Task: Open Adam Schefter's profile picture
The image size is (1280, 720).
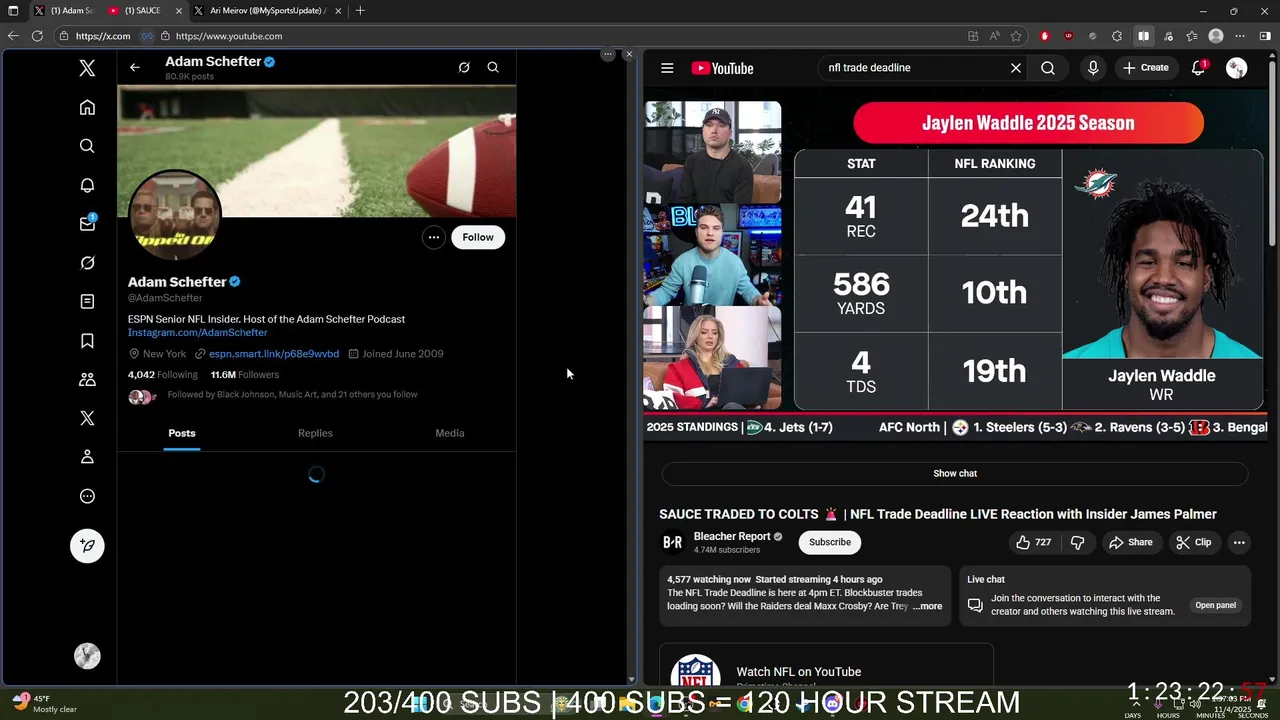Action: tap(174, 215)
